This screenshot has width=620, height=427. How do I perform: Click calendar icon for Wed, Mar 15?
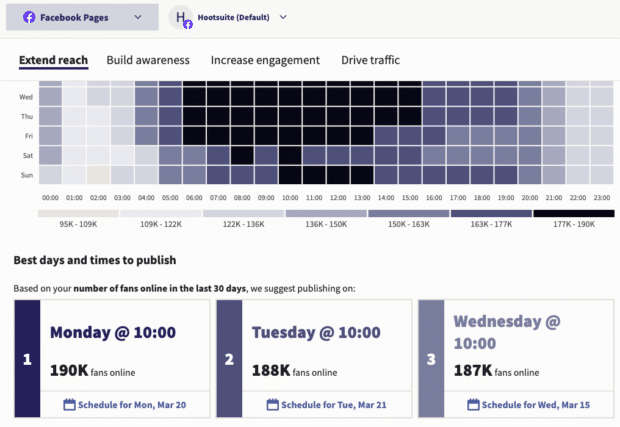475,405
